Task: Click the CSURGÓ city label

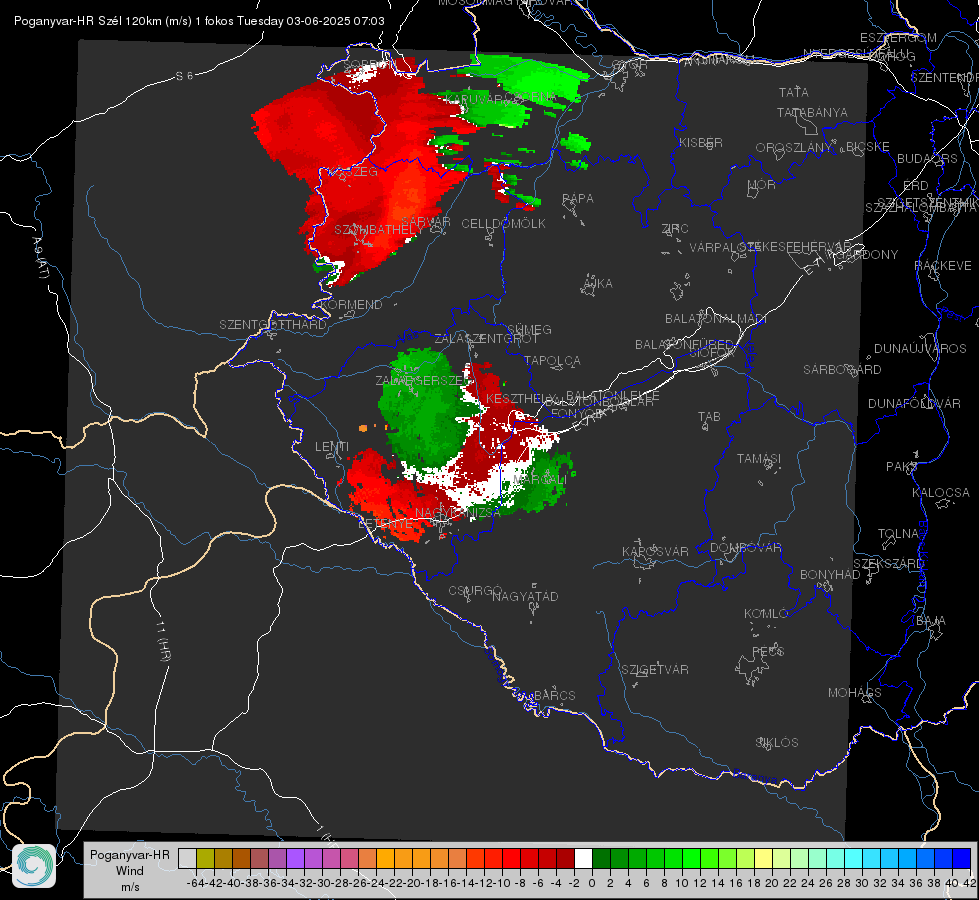Action: [x=475, y=591]
